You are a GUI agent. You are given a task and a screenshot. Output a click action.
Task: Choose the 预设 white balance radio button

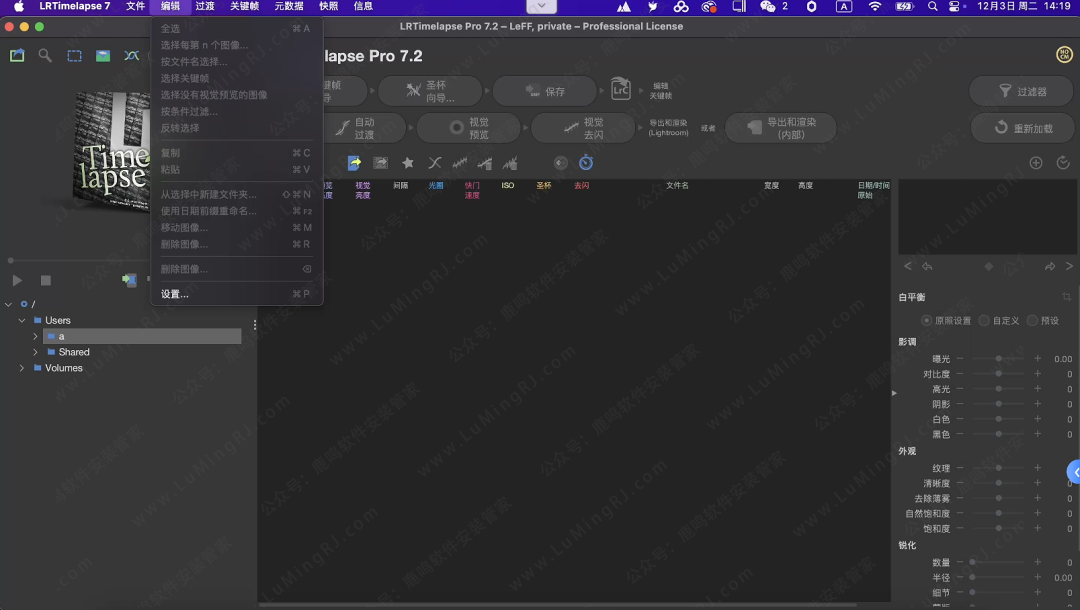pos(1032,320)
